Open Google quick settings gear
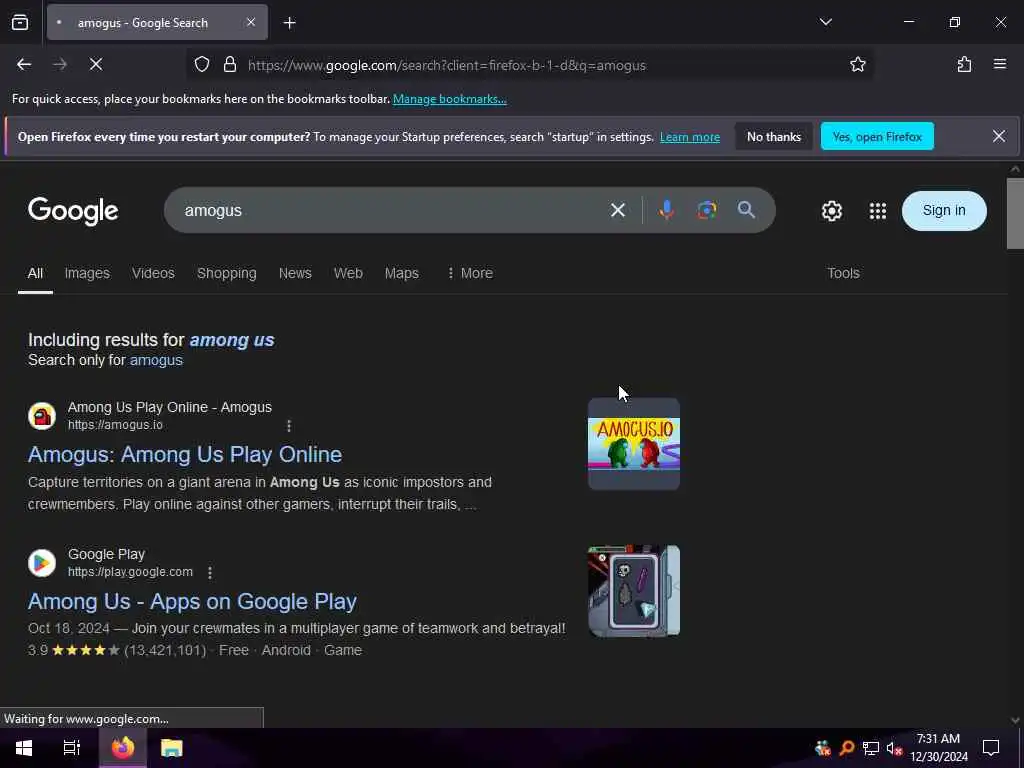The height and width of the screenshot is (768, 1024). [831, 211]
